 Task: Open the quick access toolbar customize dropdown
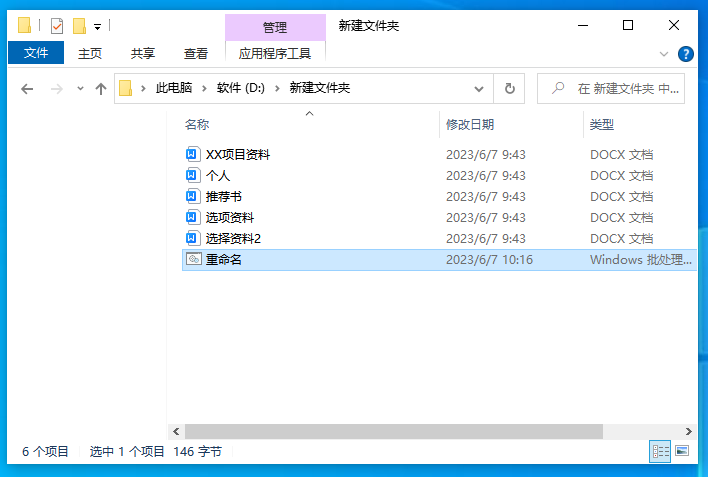pos(97,27)
